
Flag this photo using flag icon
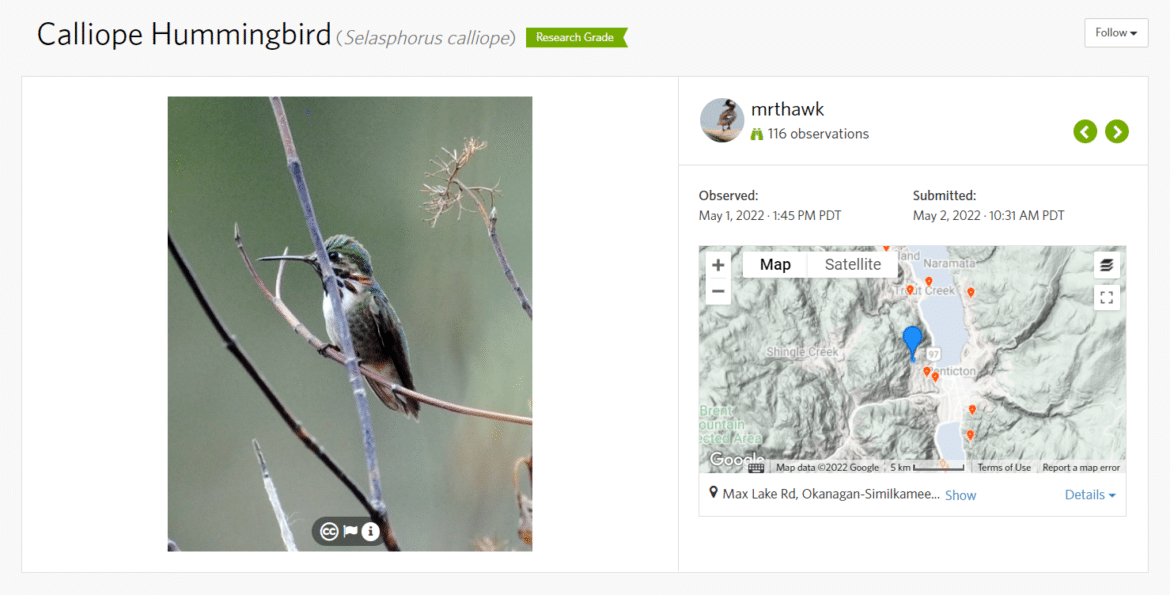[x=350, y=532]
